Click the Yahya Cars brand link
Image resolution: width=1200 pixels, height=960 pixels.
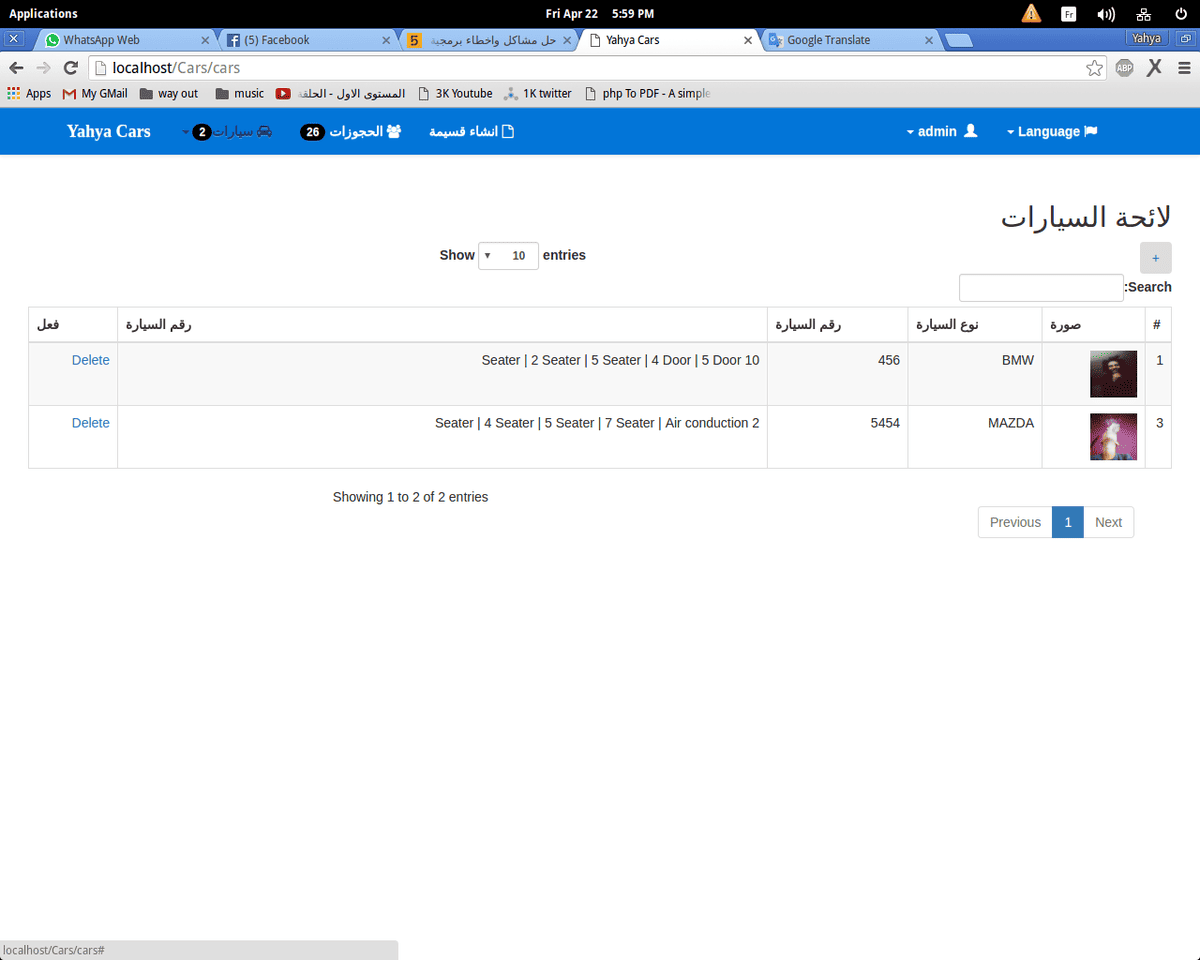[109, 131]
